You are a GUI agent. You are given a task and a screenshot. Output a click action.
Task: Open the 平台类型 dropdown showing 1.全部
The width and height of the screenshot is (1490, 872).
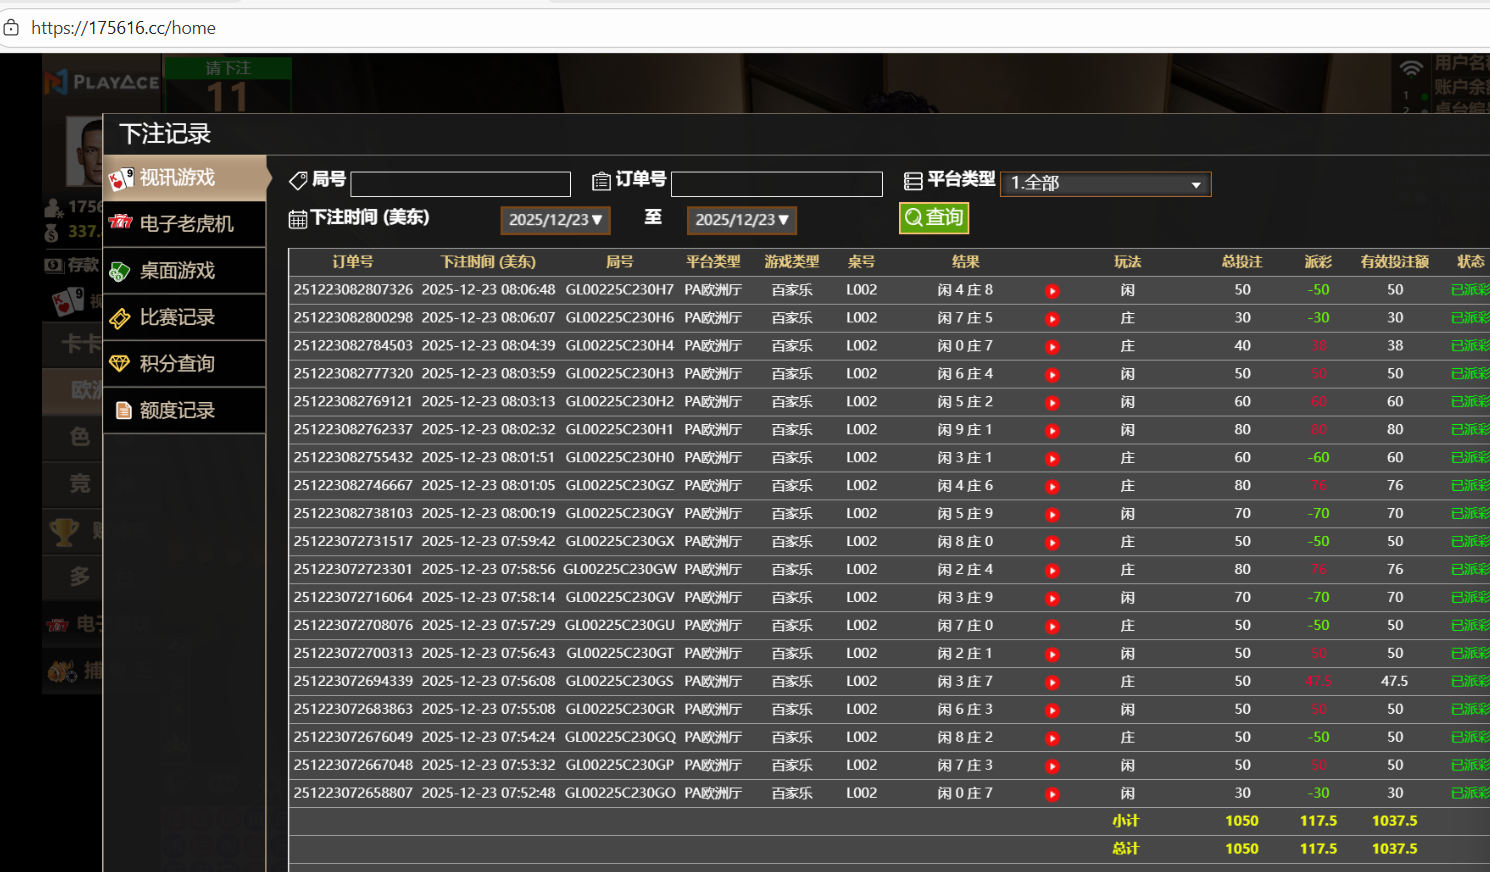(1105, 184)
